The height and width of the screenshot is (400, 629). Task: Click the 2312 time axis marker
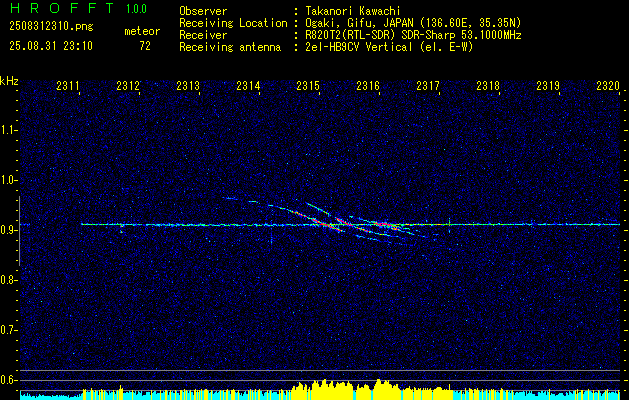pyautogui.click(x=128, y=85)
